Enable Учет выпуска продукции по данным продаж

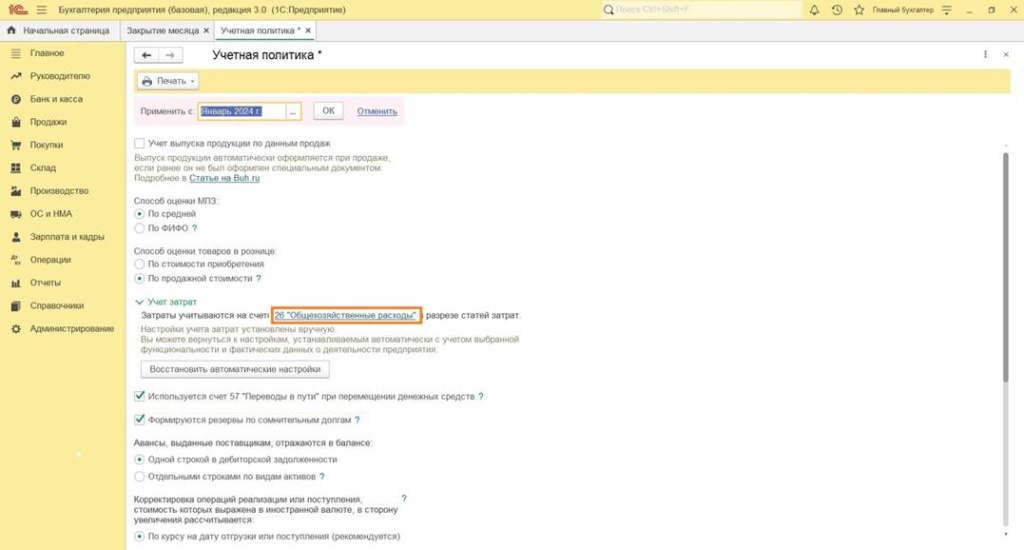tap(139, 144)
